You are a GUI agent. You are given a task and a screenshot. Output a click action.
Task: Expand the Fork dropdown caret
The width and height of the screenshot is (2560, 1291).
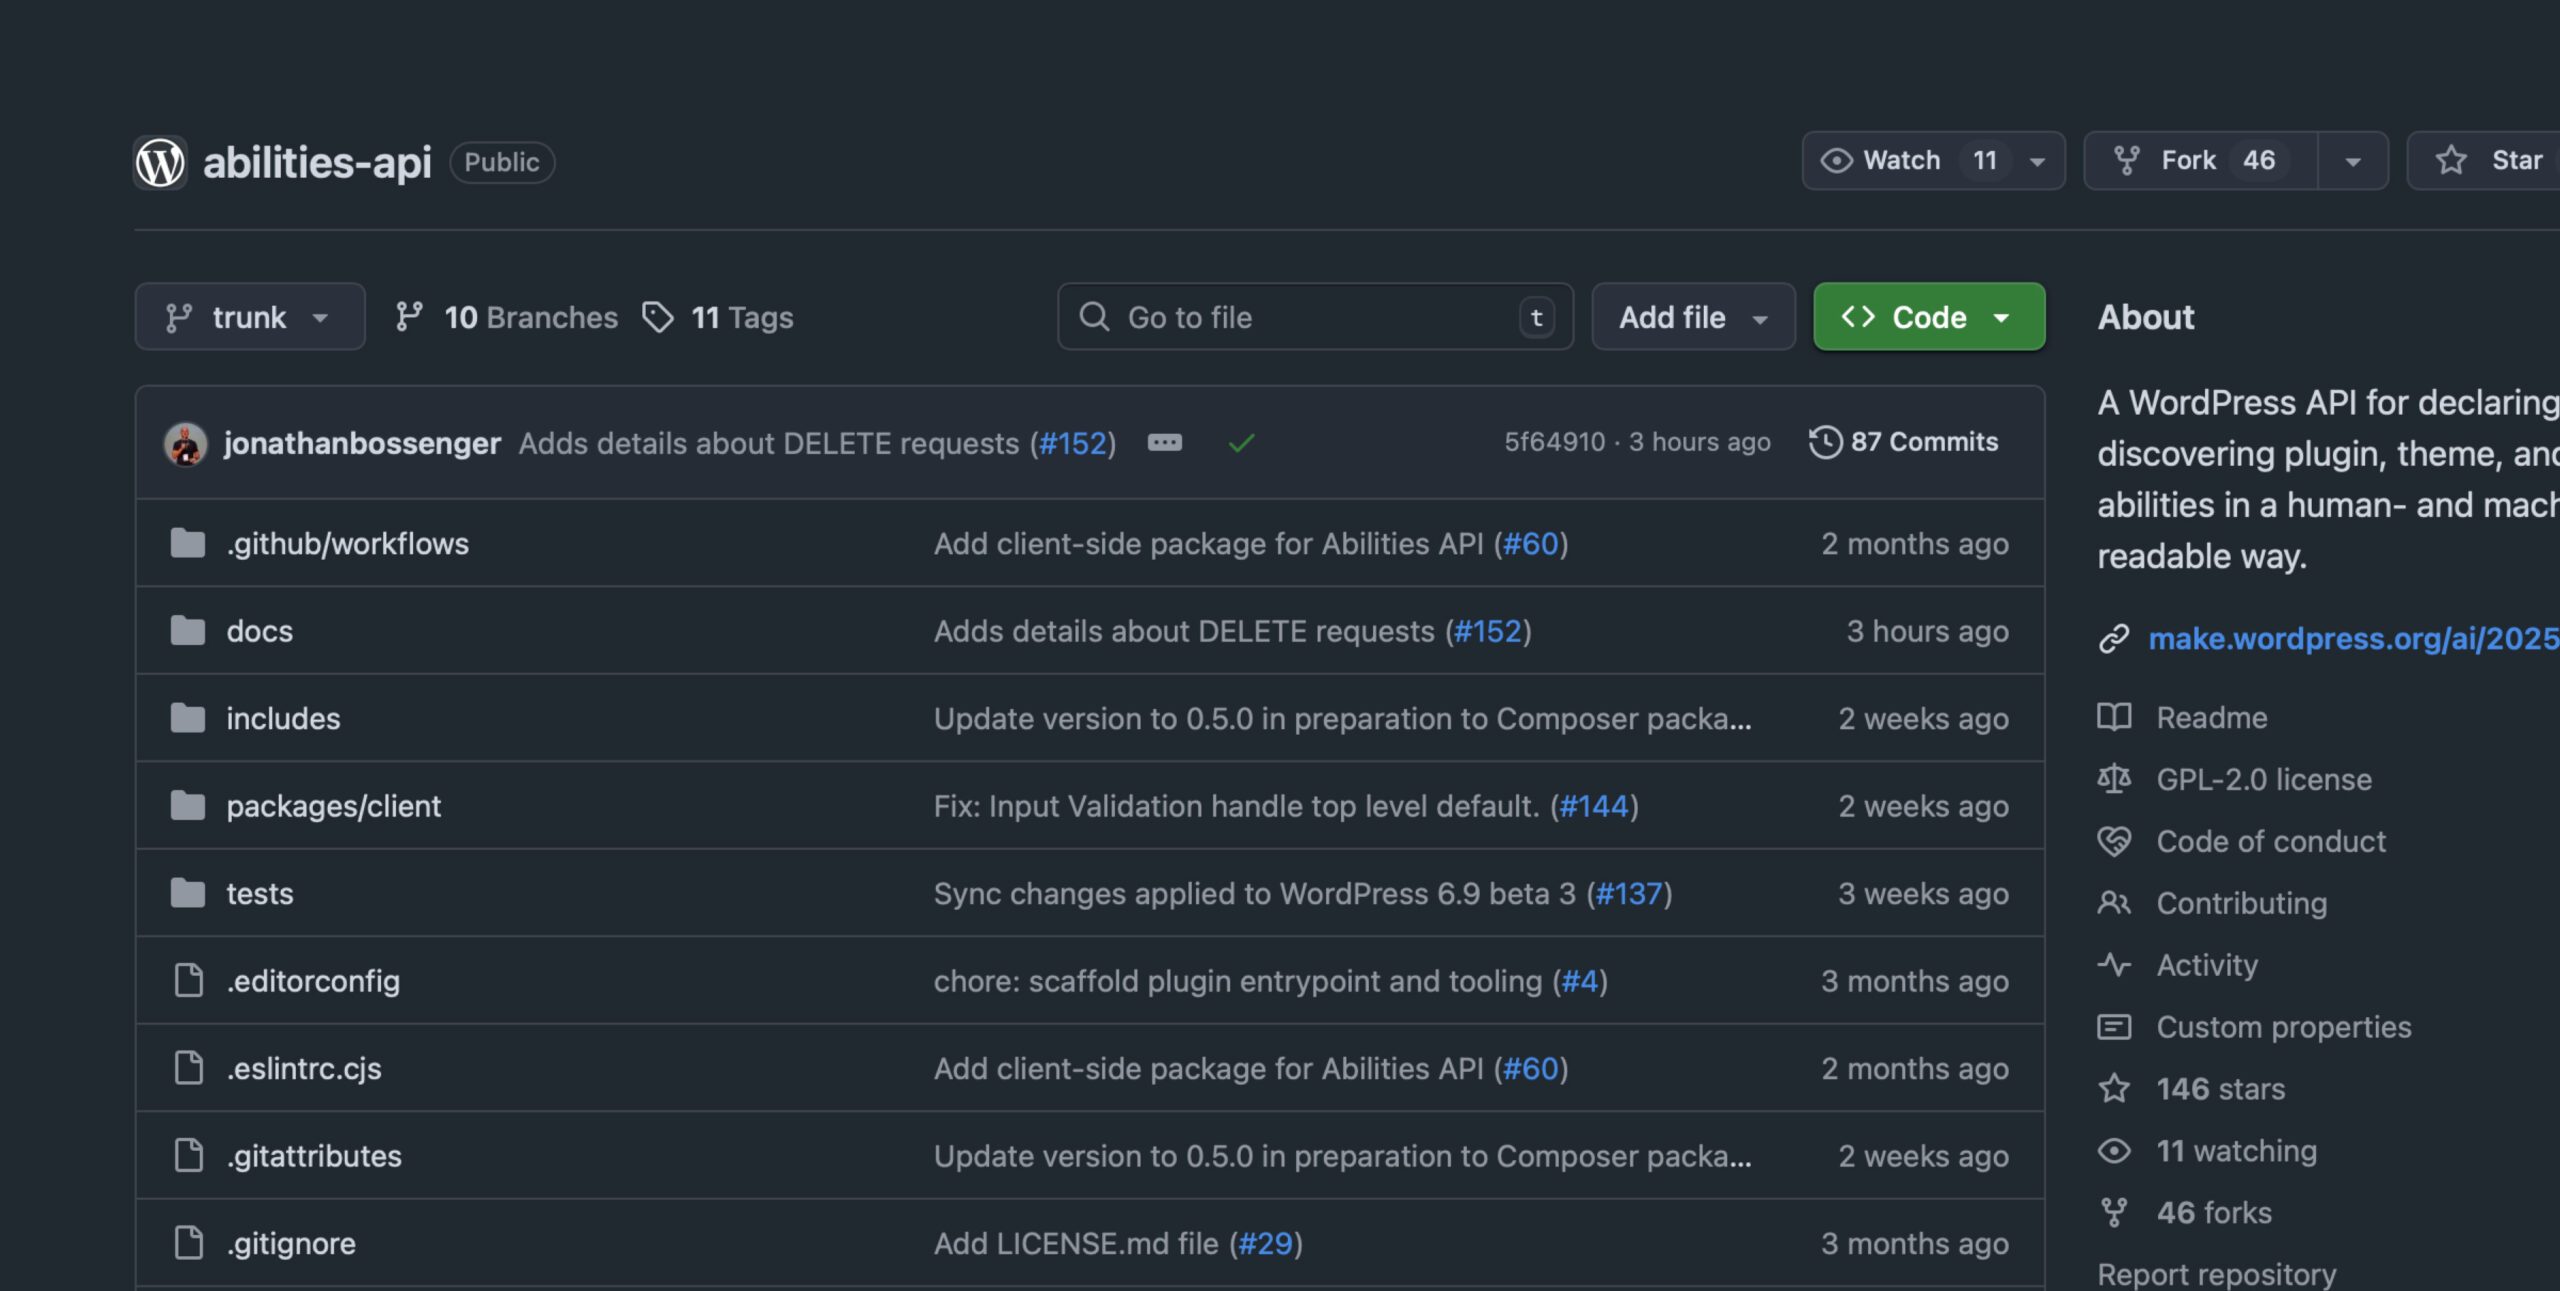click(x=2352, y=160)
